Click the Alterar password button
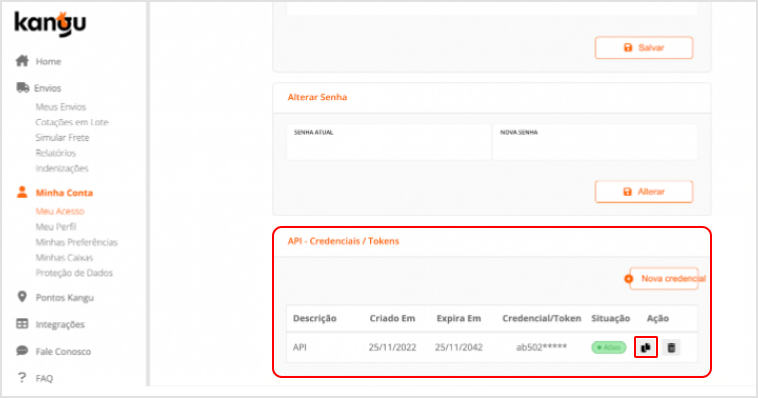The image size is (758, 398). (643, 192)
